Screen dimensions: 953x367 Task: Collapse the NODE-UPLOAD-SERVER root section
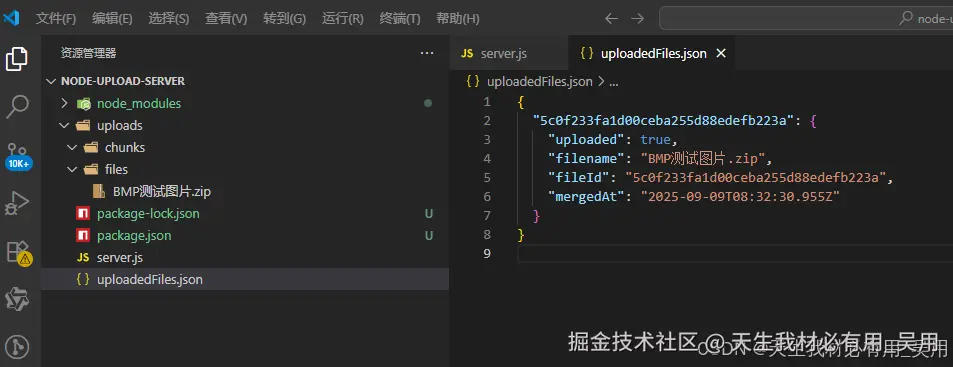(x=51, y=81)
